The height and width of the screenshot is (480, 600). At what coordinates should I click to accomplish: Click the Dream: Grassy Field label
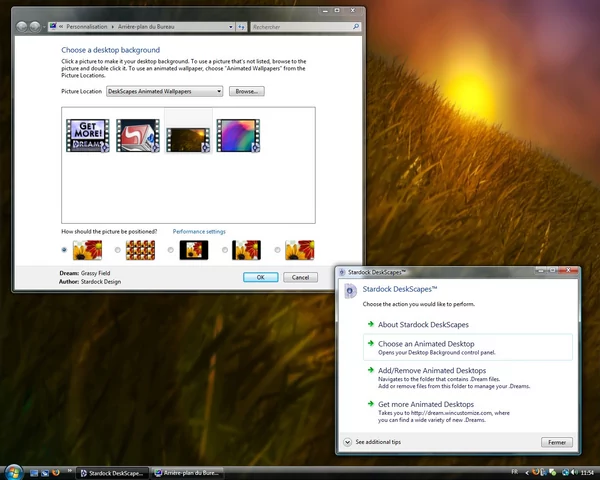click(x=85, y=273)
